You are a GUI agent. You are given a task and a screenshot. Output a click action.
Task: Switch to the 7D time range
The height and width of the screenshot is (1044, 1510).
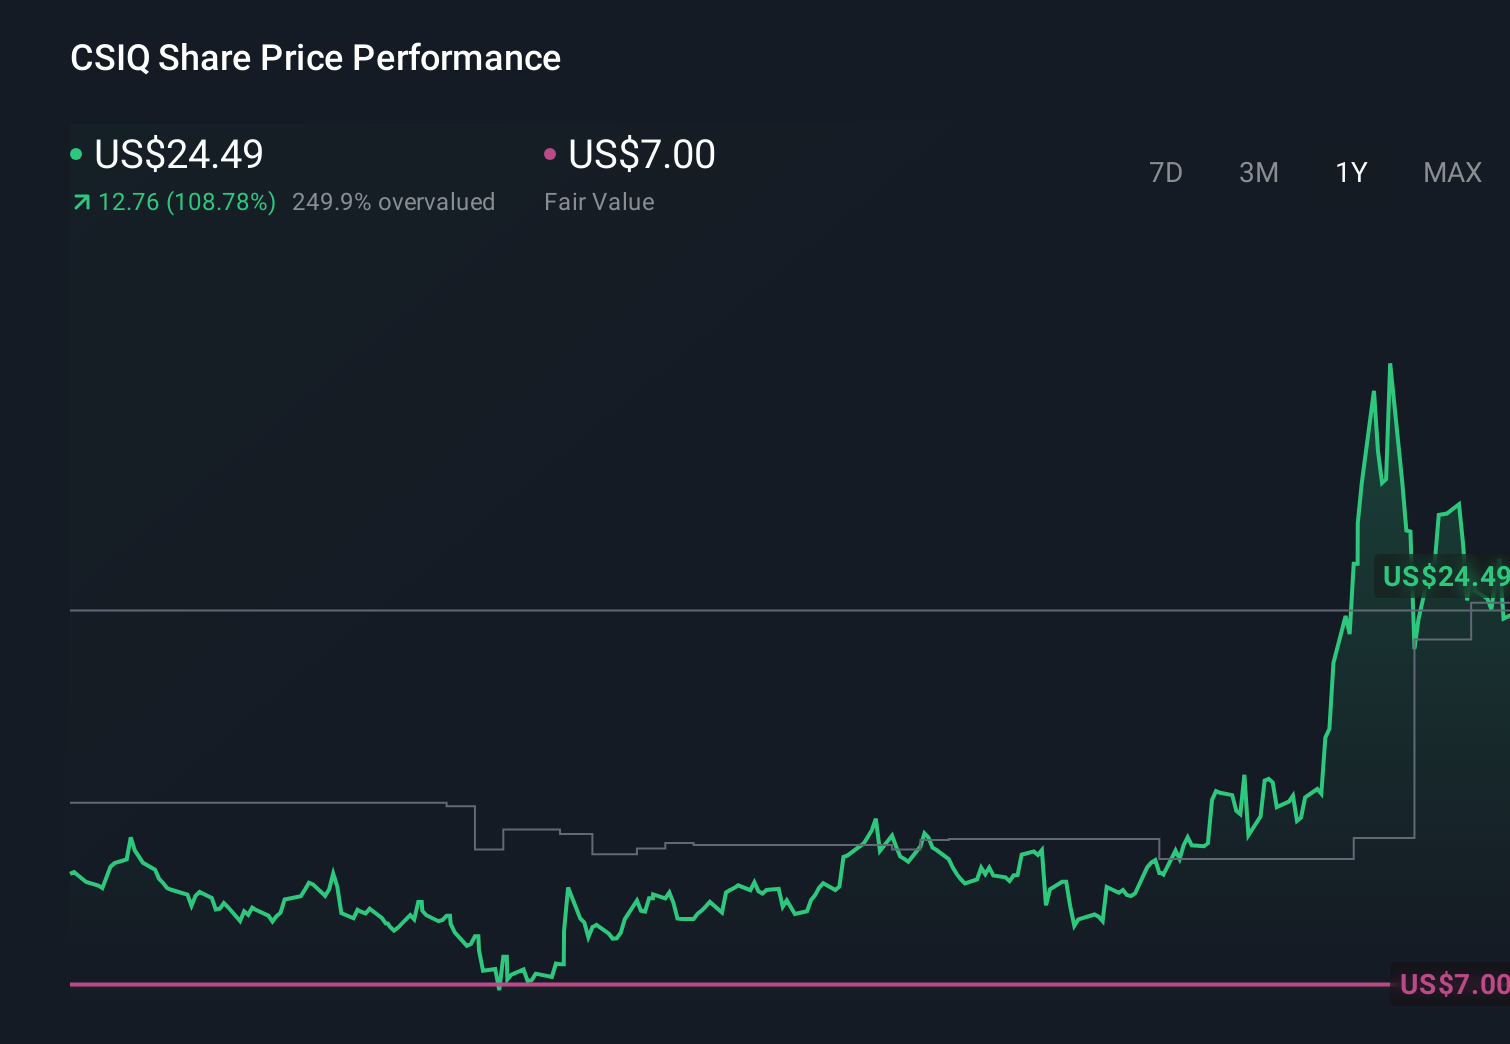point(1166,172)
